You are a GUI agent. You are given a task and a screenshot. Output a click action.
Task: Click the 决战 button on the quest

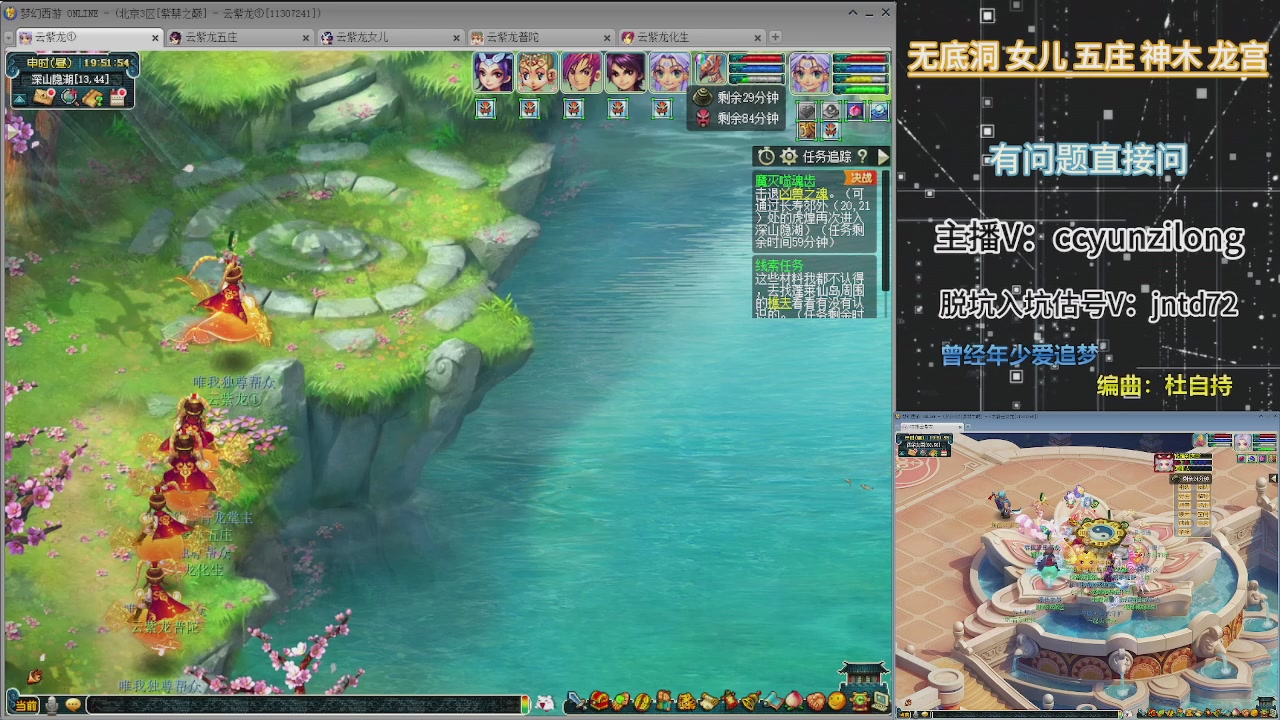(861, 178)
